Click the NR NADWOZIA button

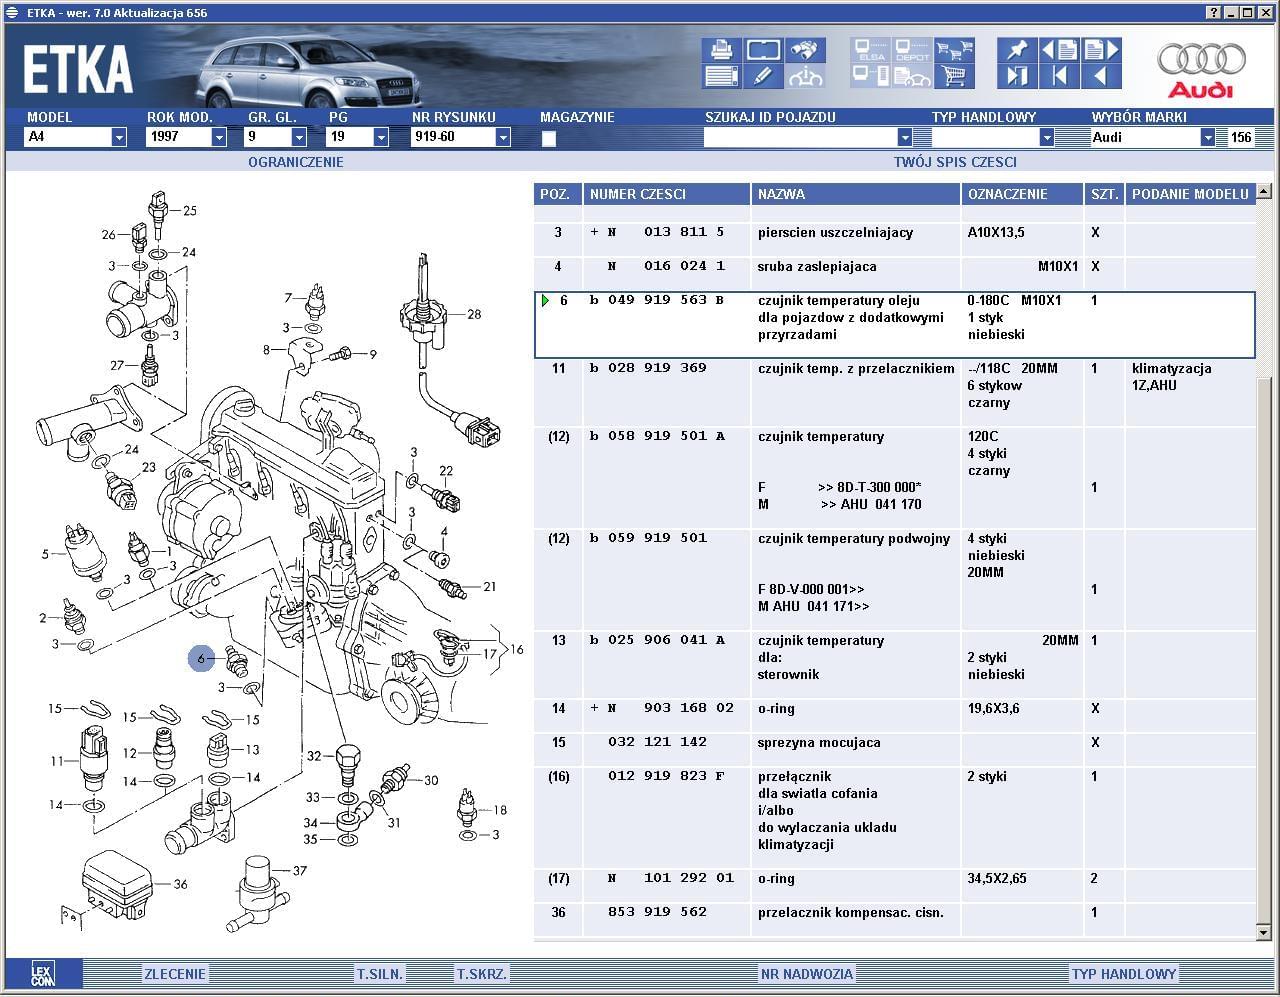(807, 974)
